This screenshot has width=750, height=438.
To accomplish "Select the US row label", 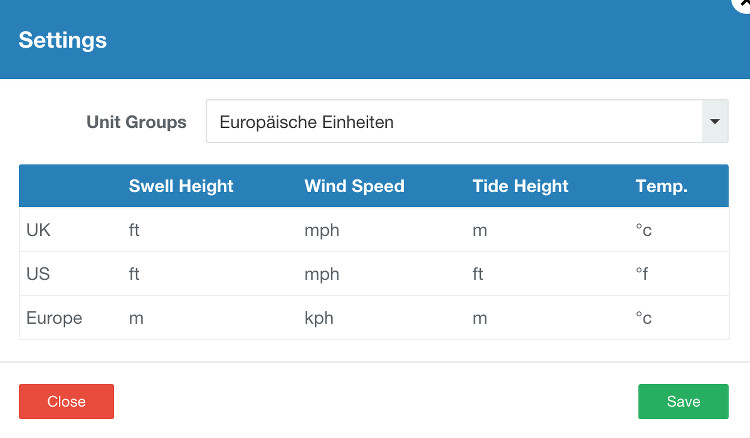I will [38, 274].
